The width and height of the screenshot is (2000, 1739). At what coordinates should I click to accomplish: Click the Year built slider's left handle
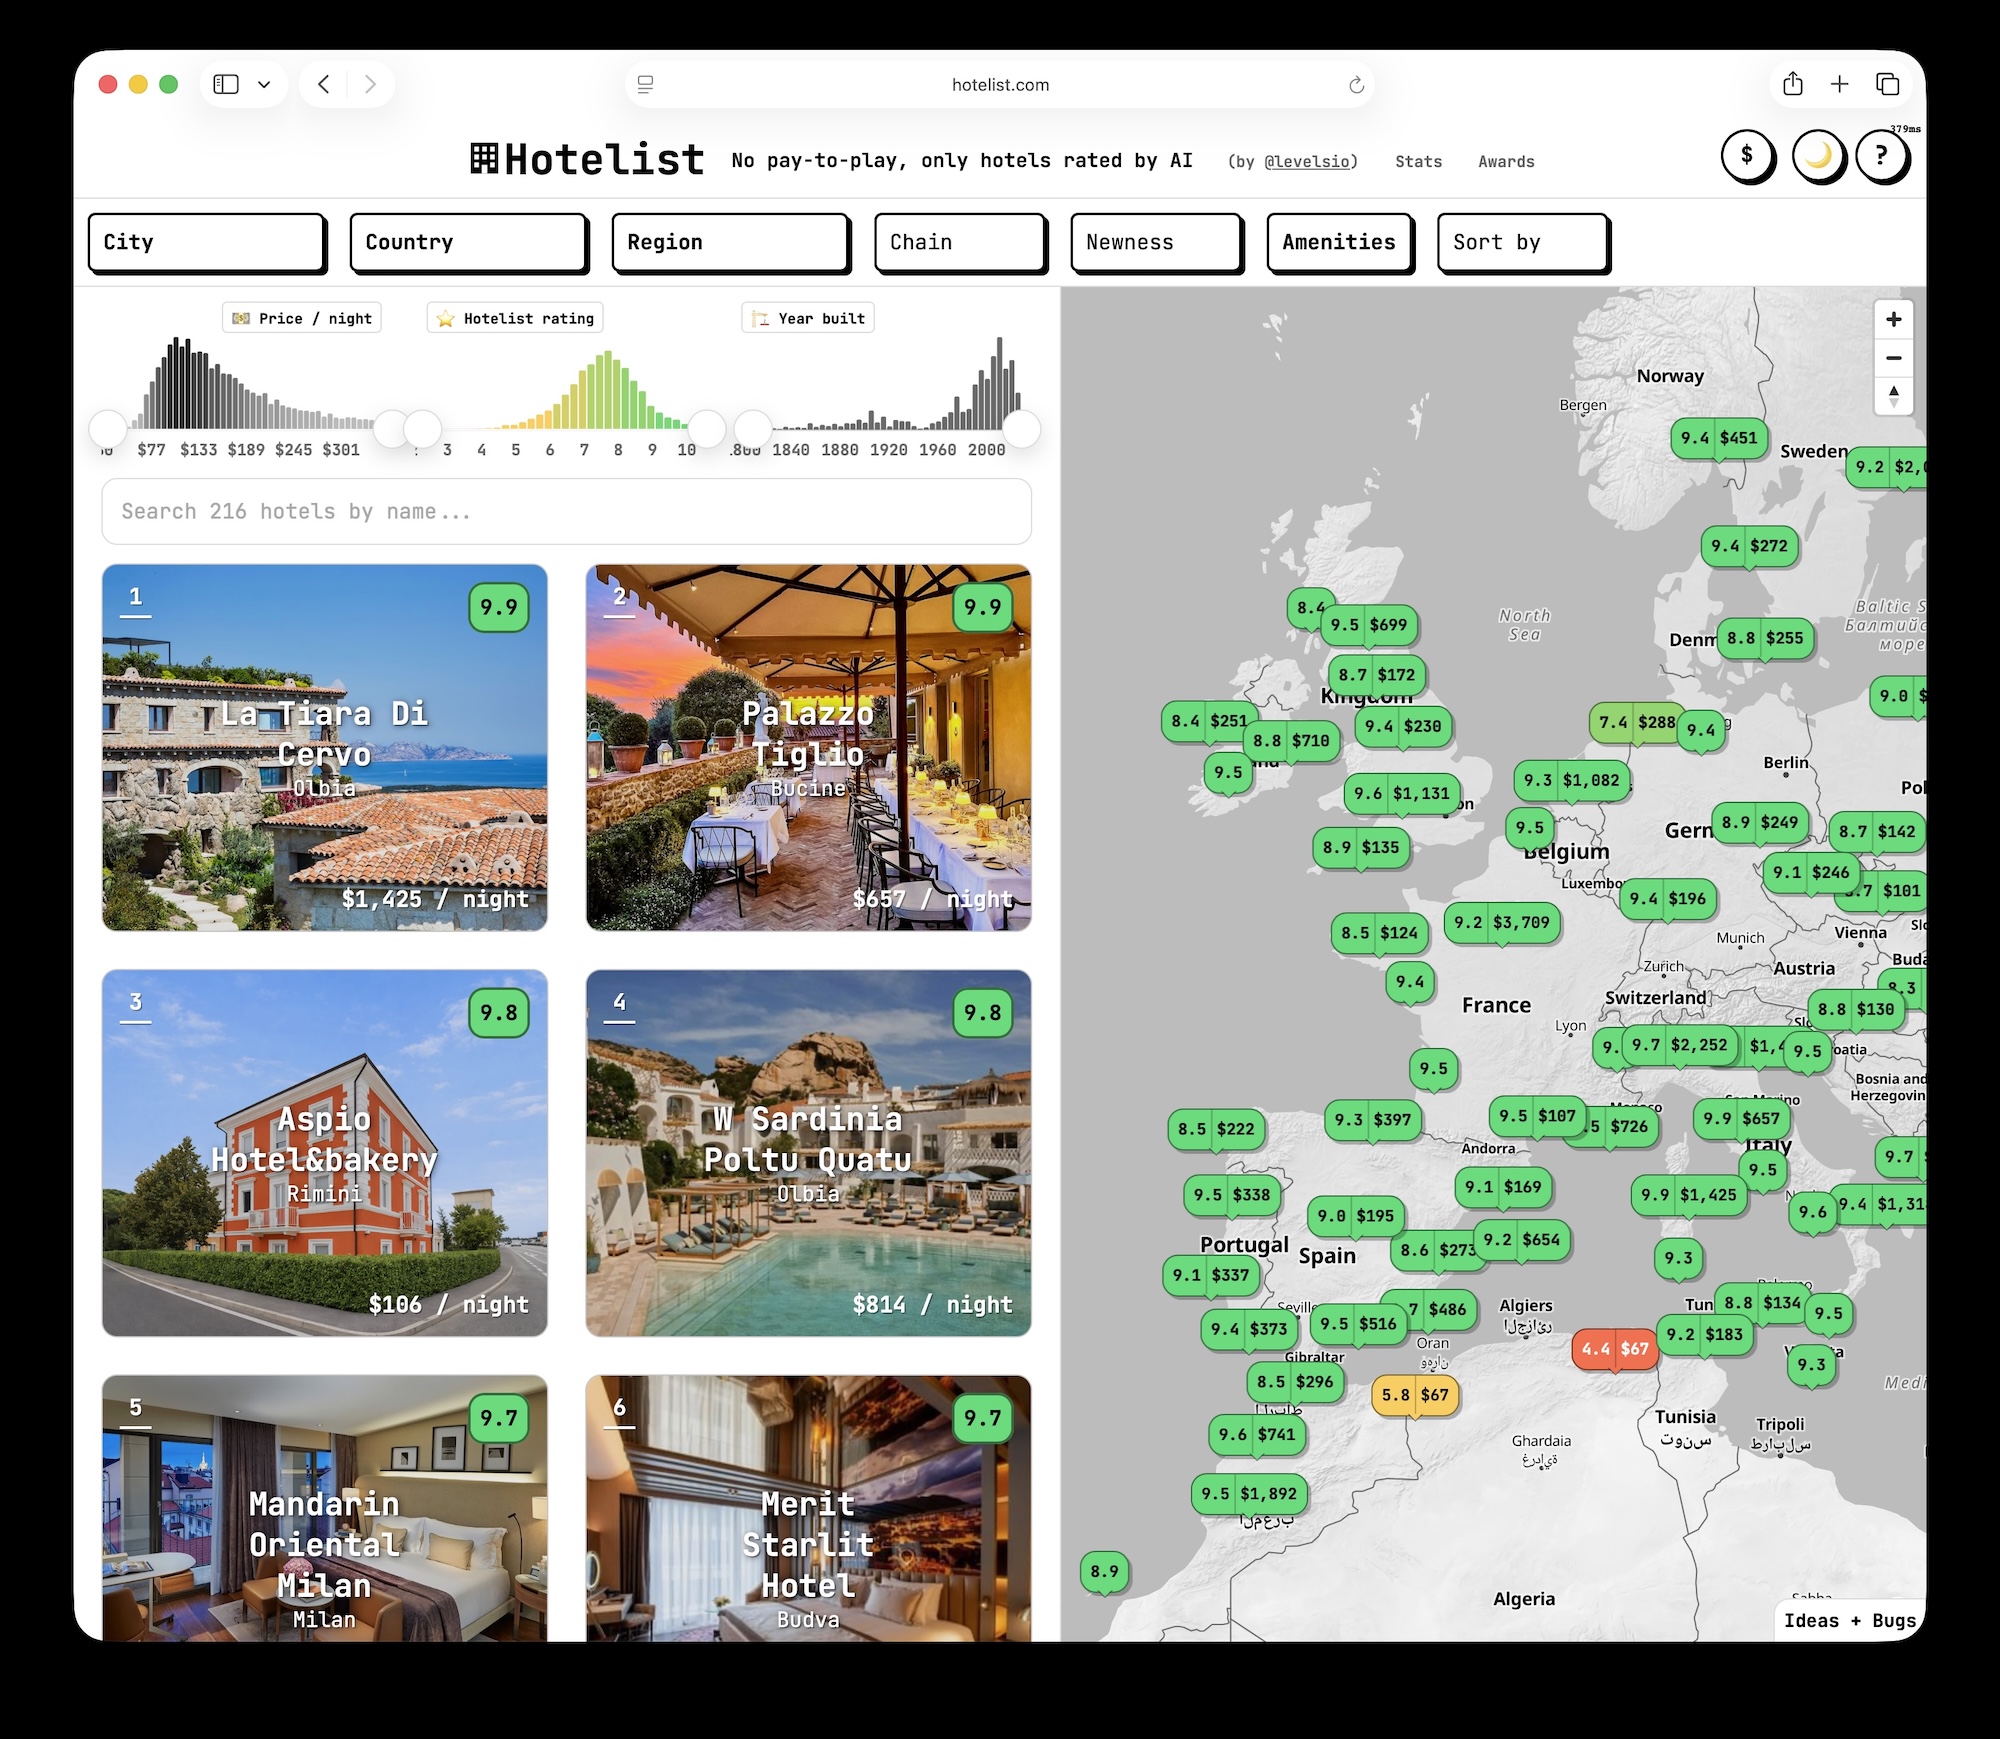pyautogui.click(x=753, y=429)
